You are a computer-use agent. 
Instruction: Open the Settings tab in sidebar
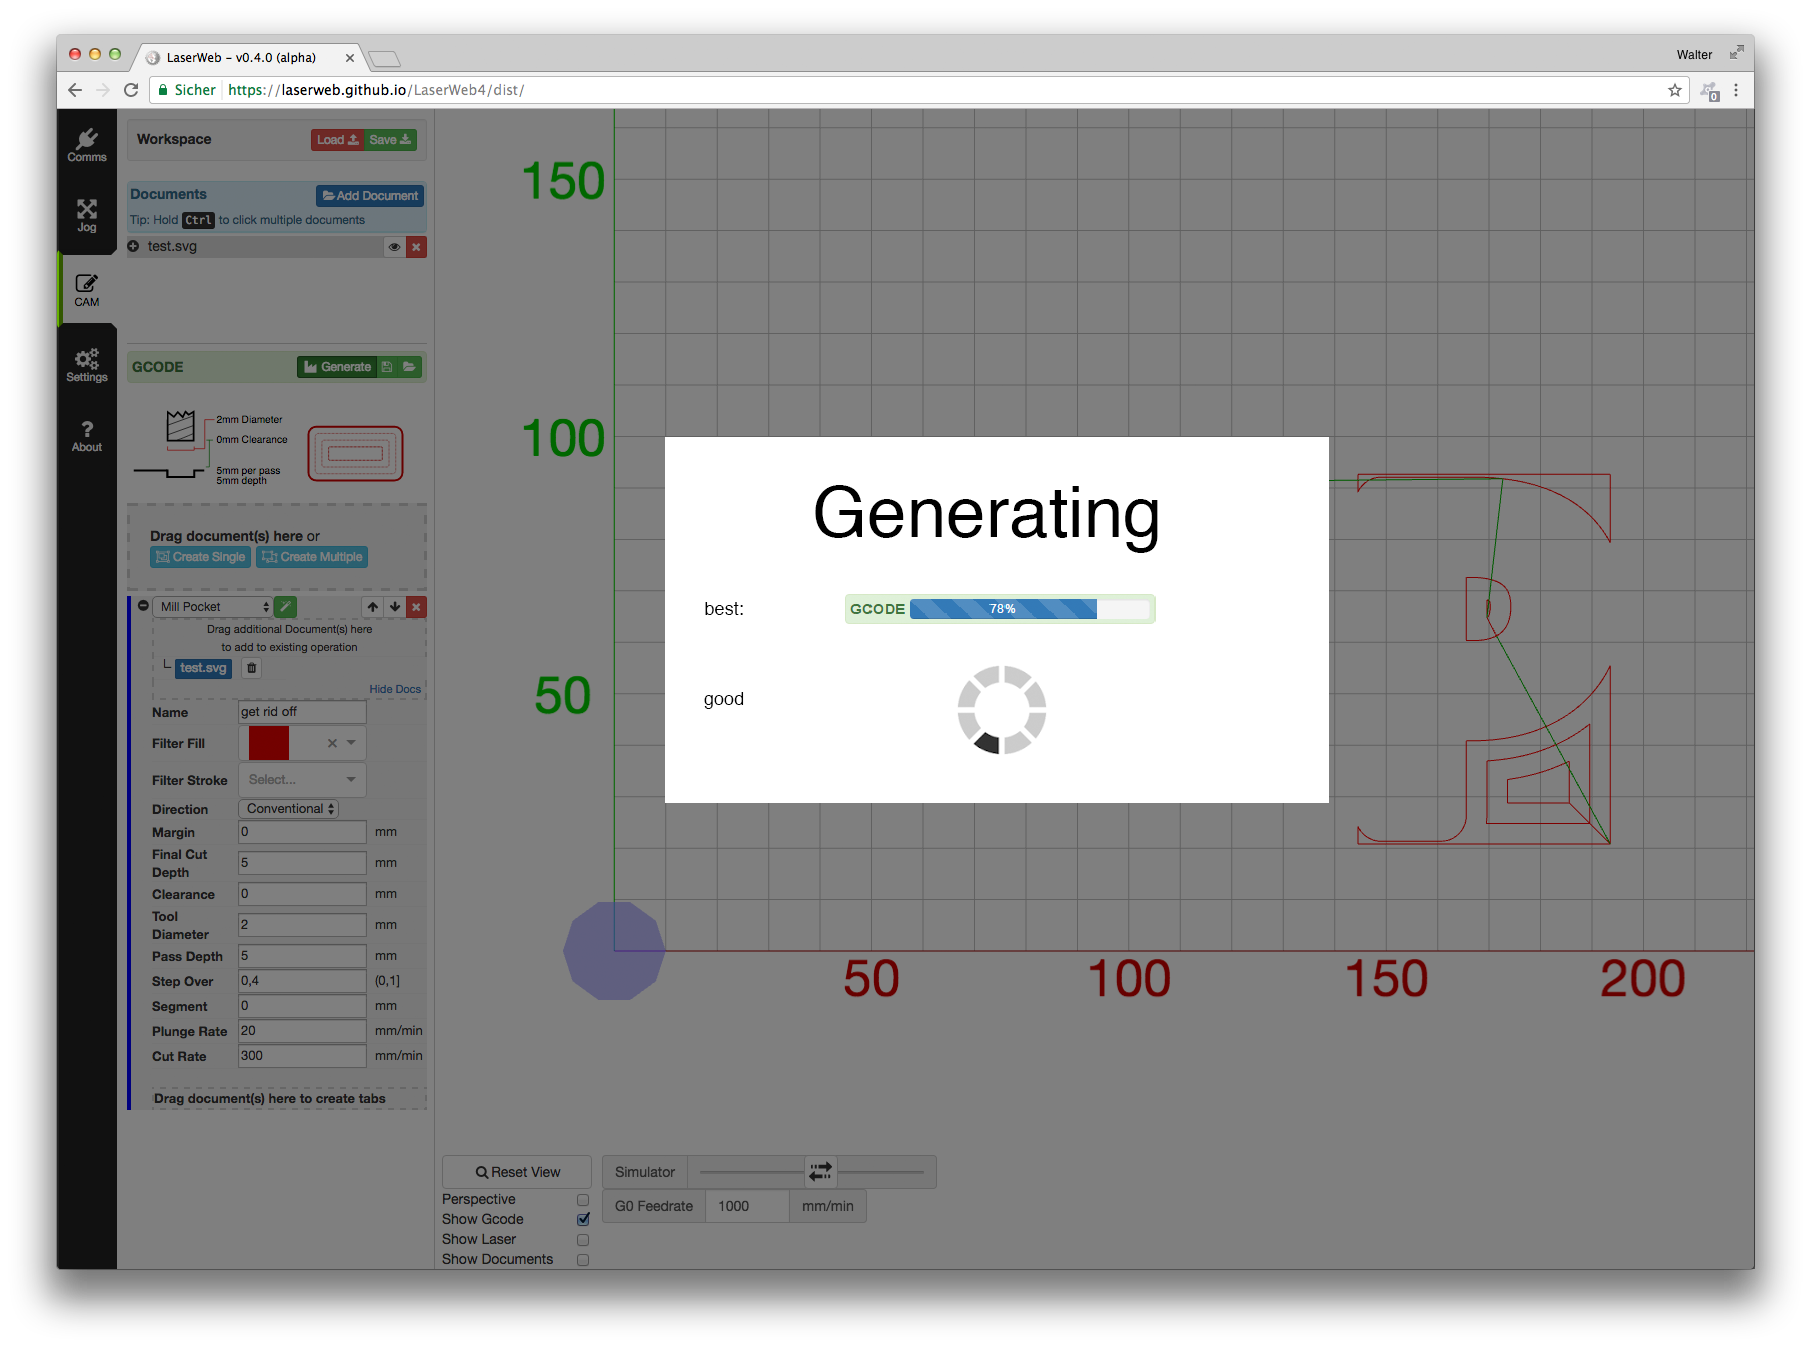click(x=87, y=365)
